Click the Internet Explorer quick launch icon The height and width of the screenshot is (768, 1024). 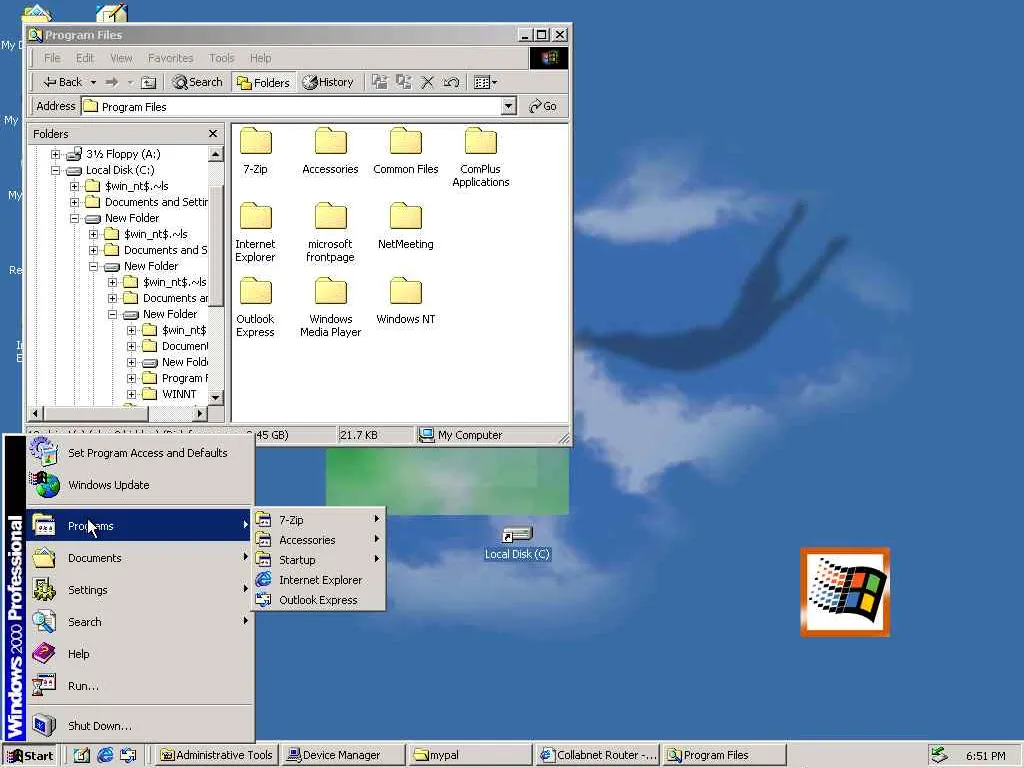coord(105,755)
